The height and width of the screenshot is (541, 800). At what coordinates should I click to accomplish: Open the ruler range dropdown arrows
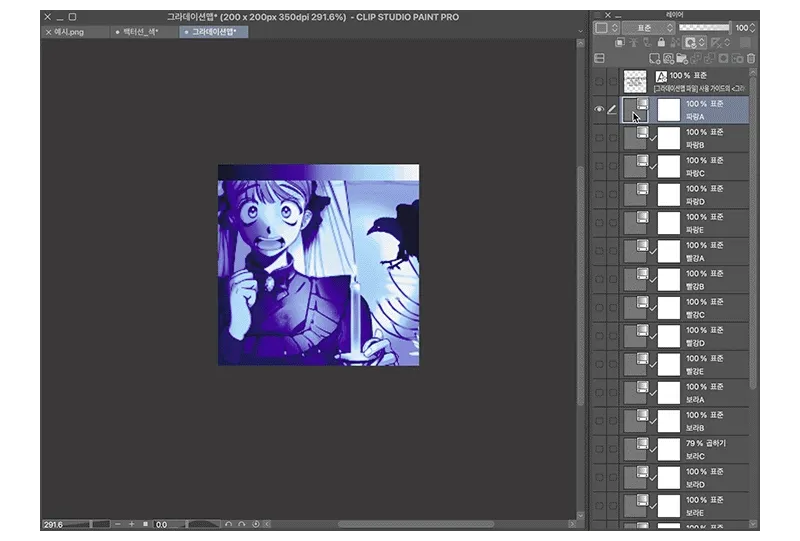[x=728, y=43]
